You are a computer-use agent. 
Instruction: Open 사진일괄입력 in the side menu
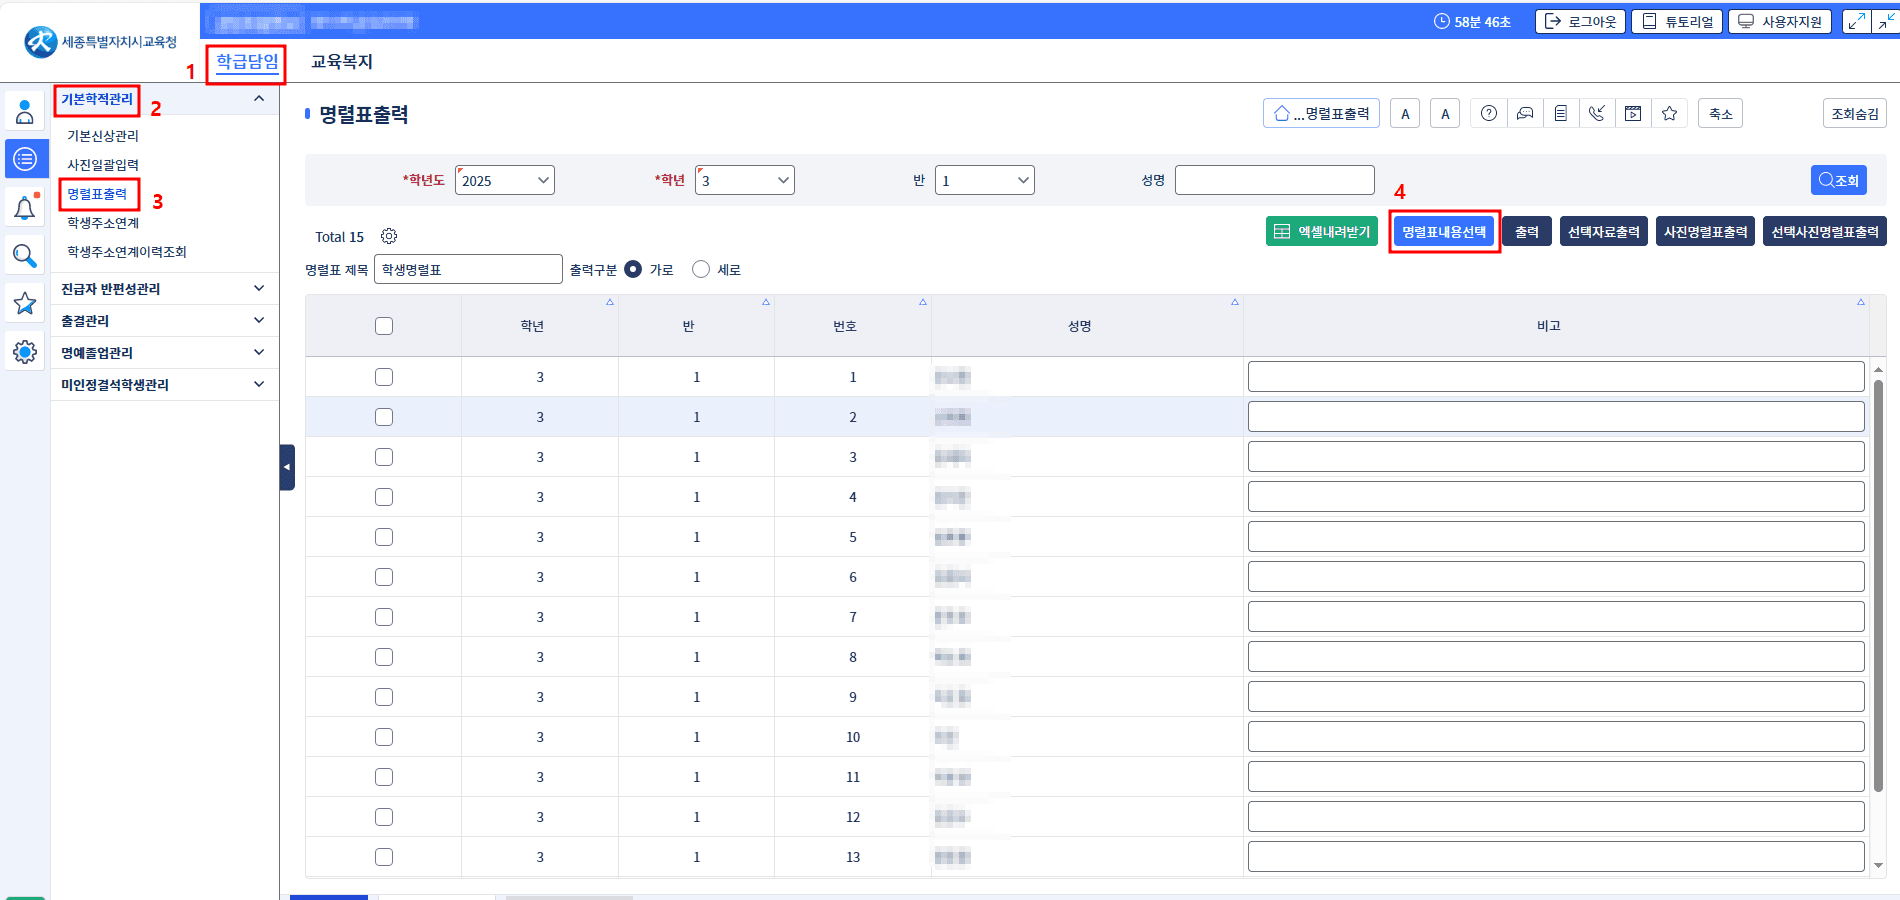pos(103,165)
